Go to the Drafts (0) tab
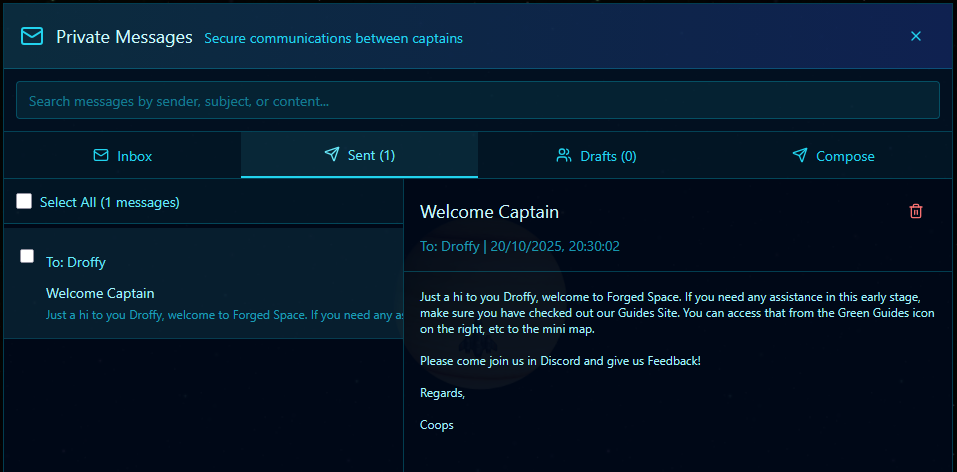Image resolution: width=957 pixels, height=472 pixels. (597, 156)
